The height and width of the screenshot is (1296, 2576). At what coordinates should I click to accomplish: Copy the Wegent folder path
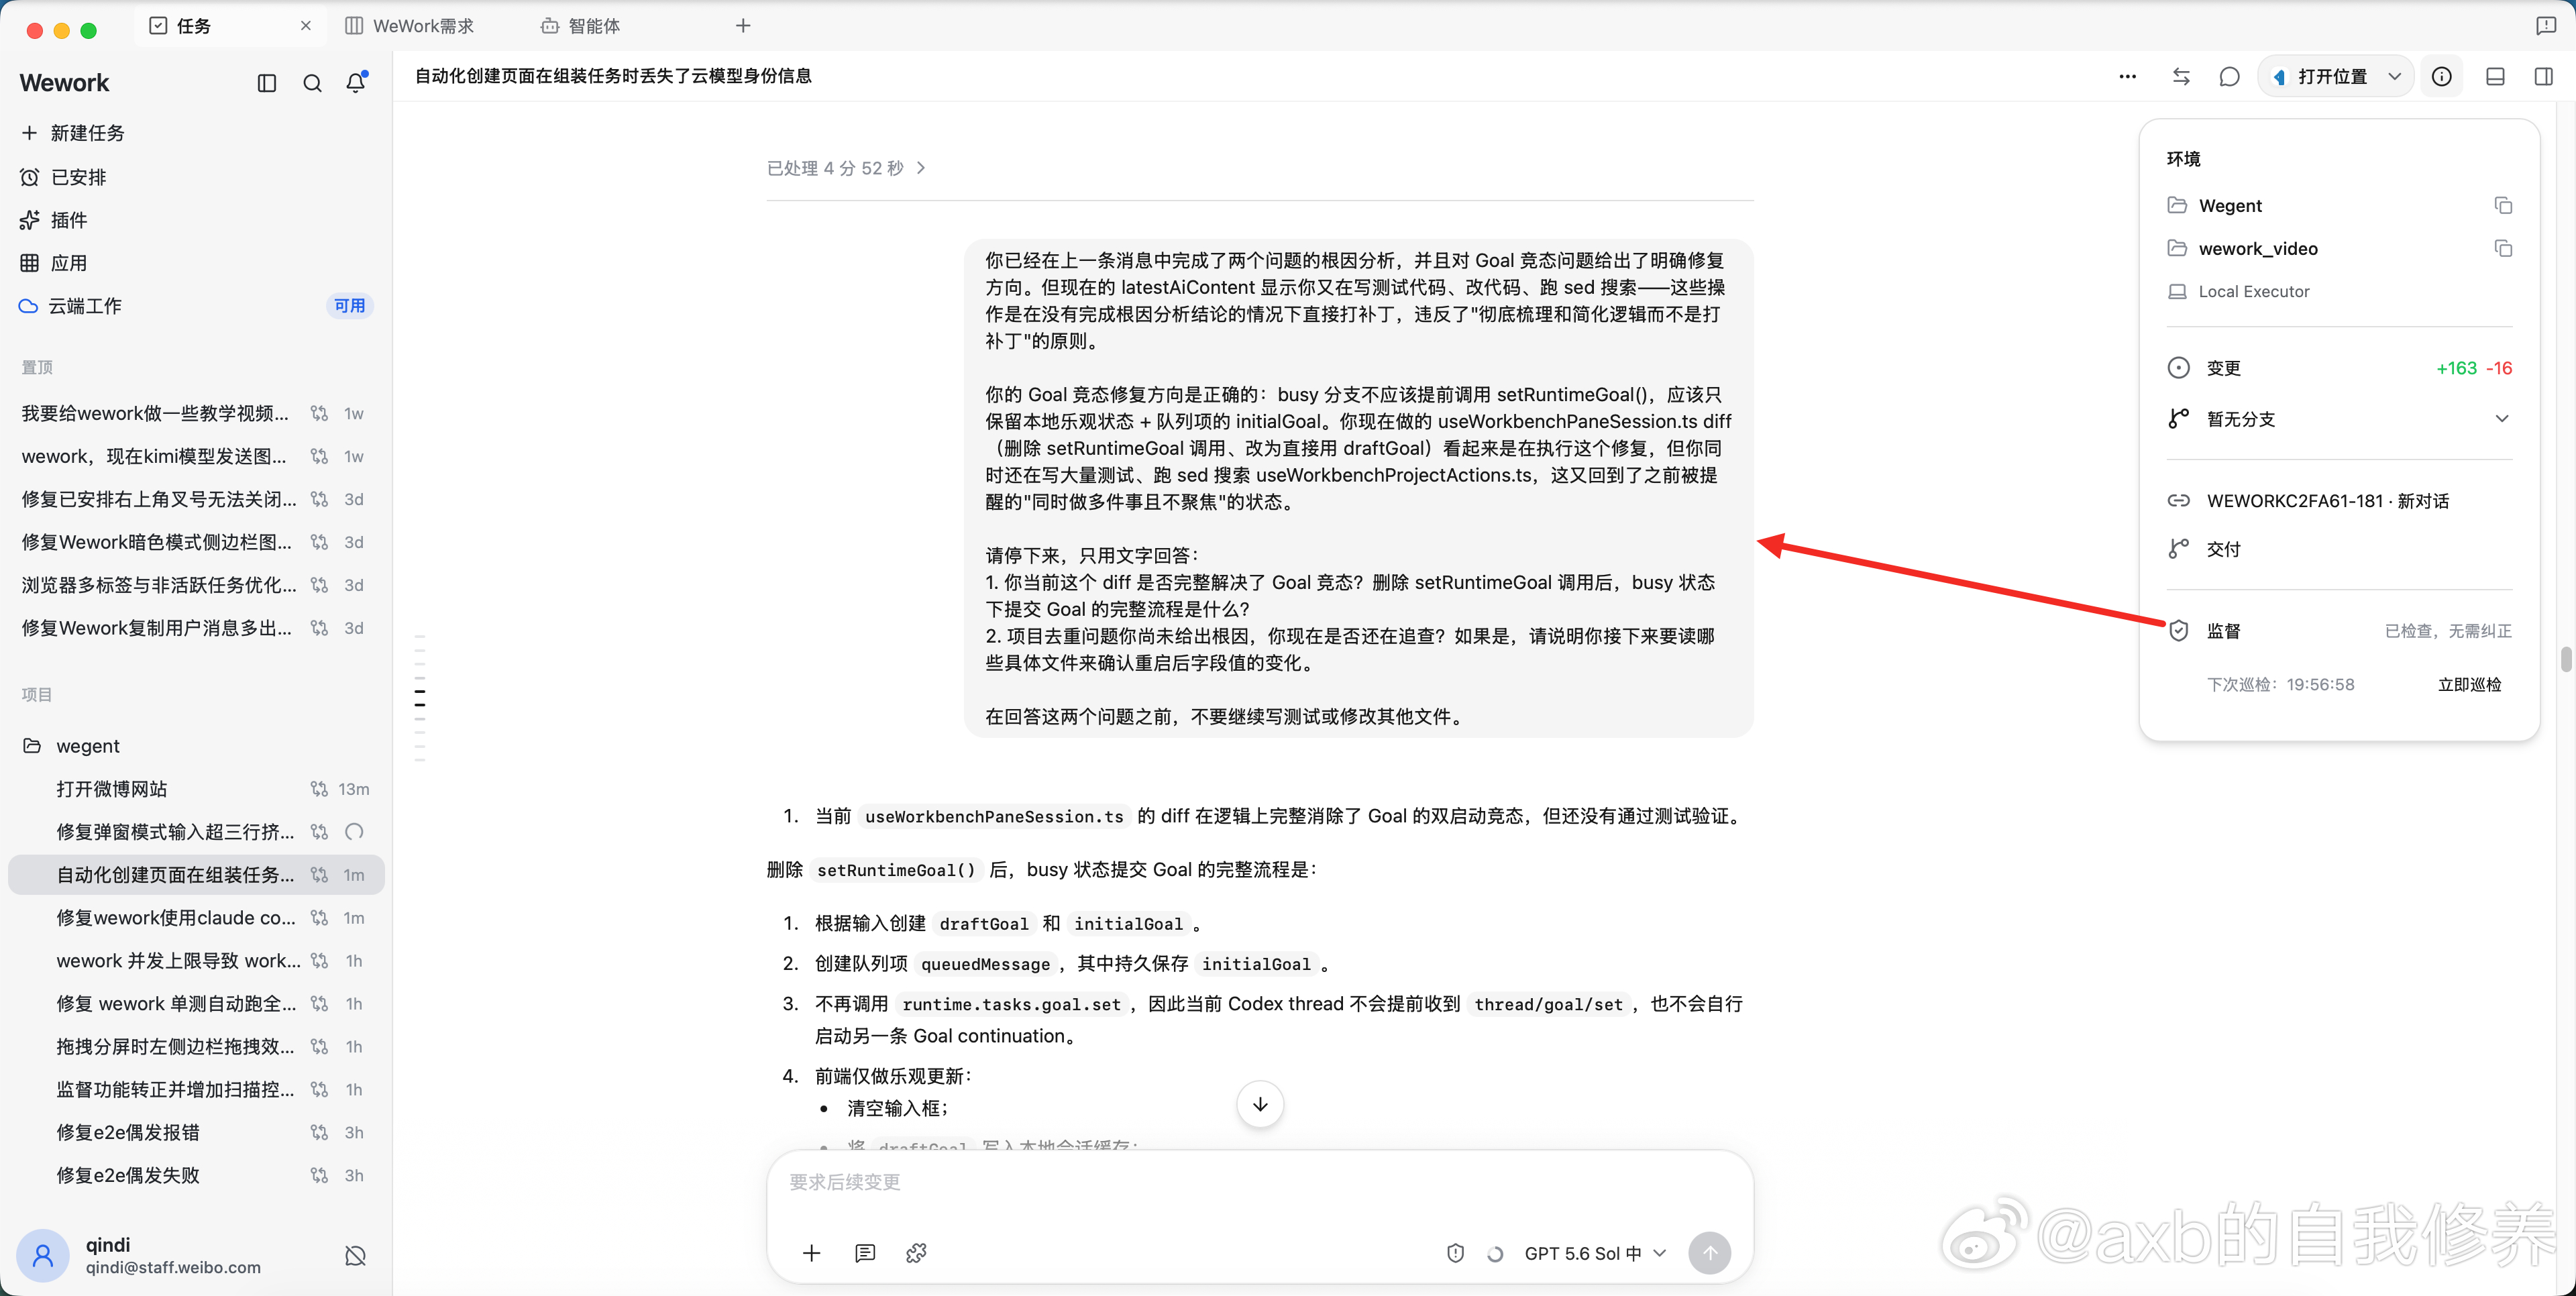[x=2503, y=206]
